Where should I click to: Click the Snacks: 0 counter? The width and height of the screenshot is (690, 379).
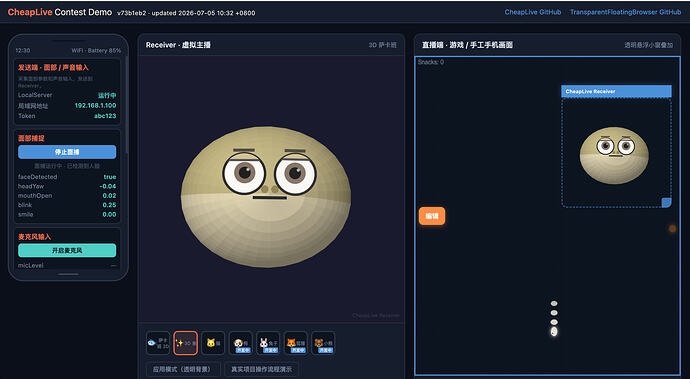(x=431, y=62)
